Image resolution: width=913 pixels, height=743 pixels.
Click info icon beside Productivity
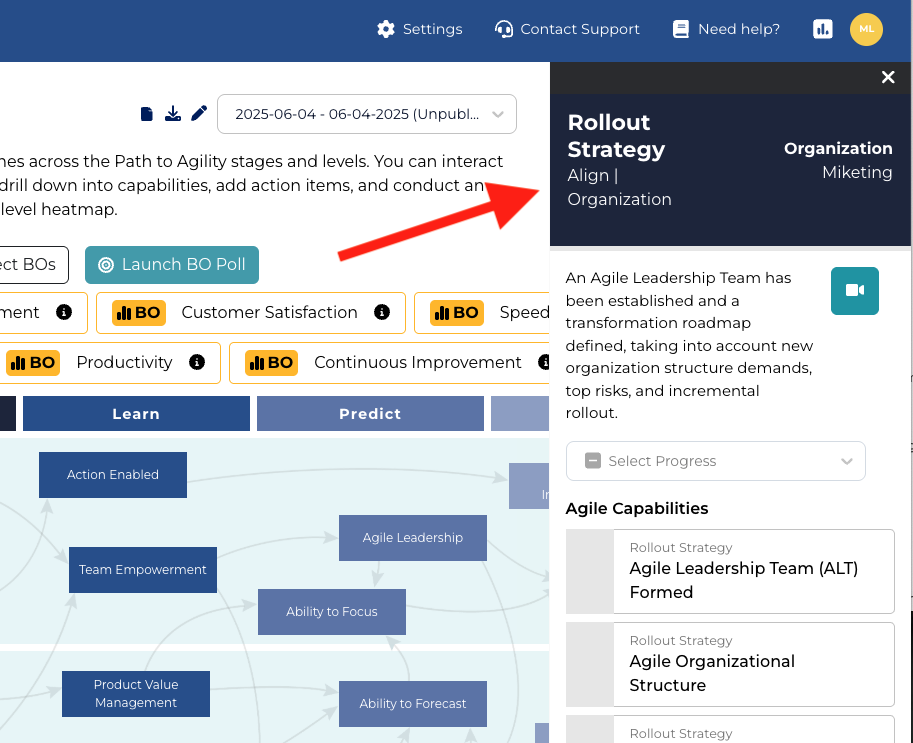tap(197, 363)
